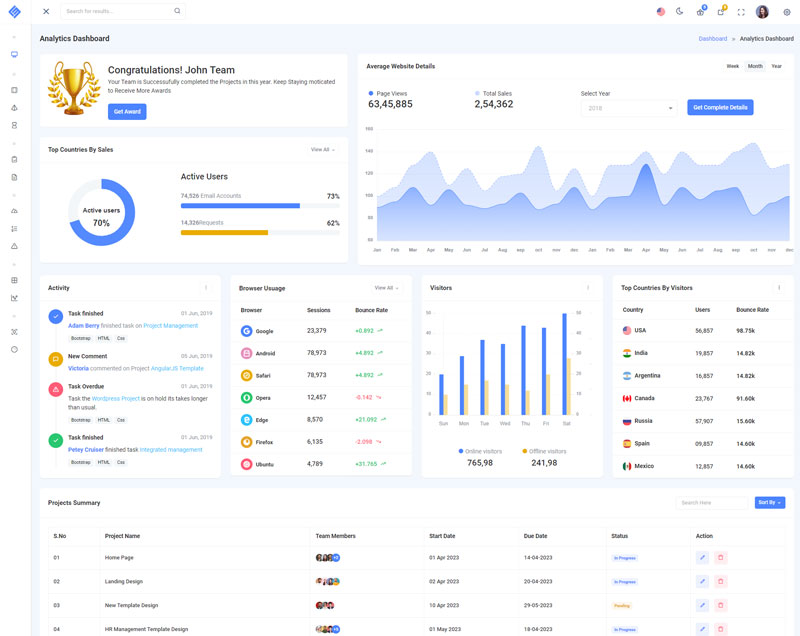Viewport: 800px width, 636px height.
Task: Switch chart to the Week tab
Action: (732, 66)
